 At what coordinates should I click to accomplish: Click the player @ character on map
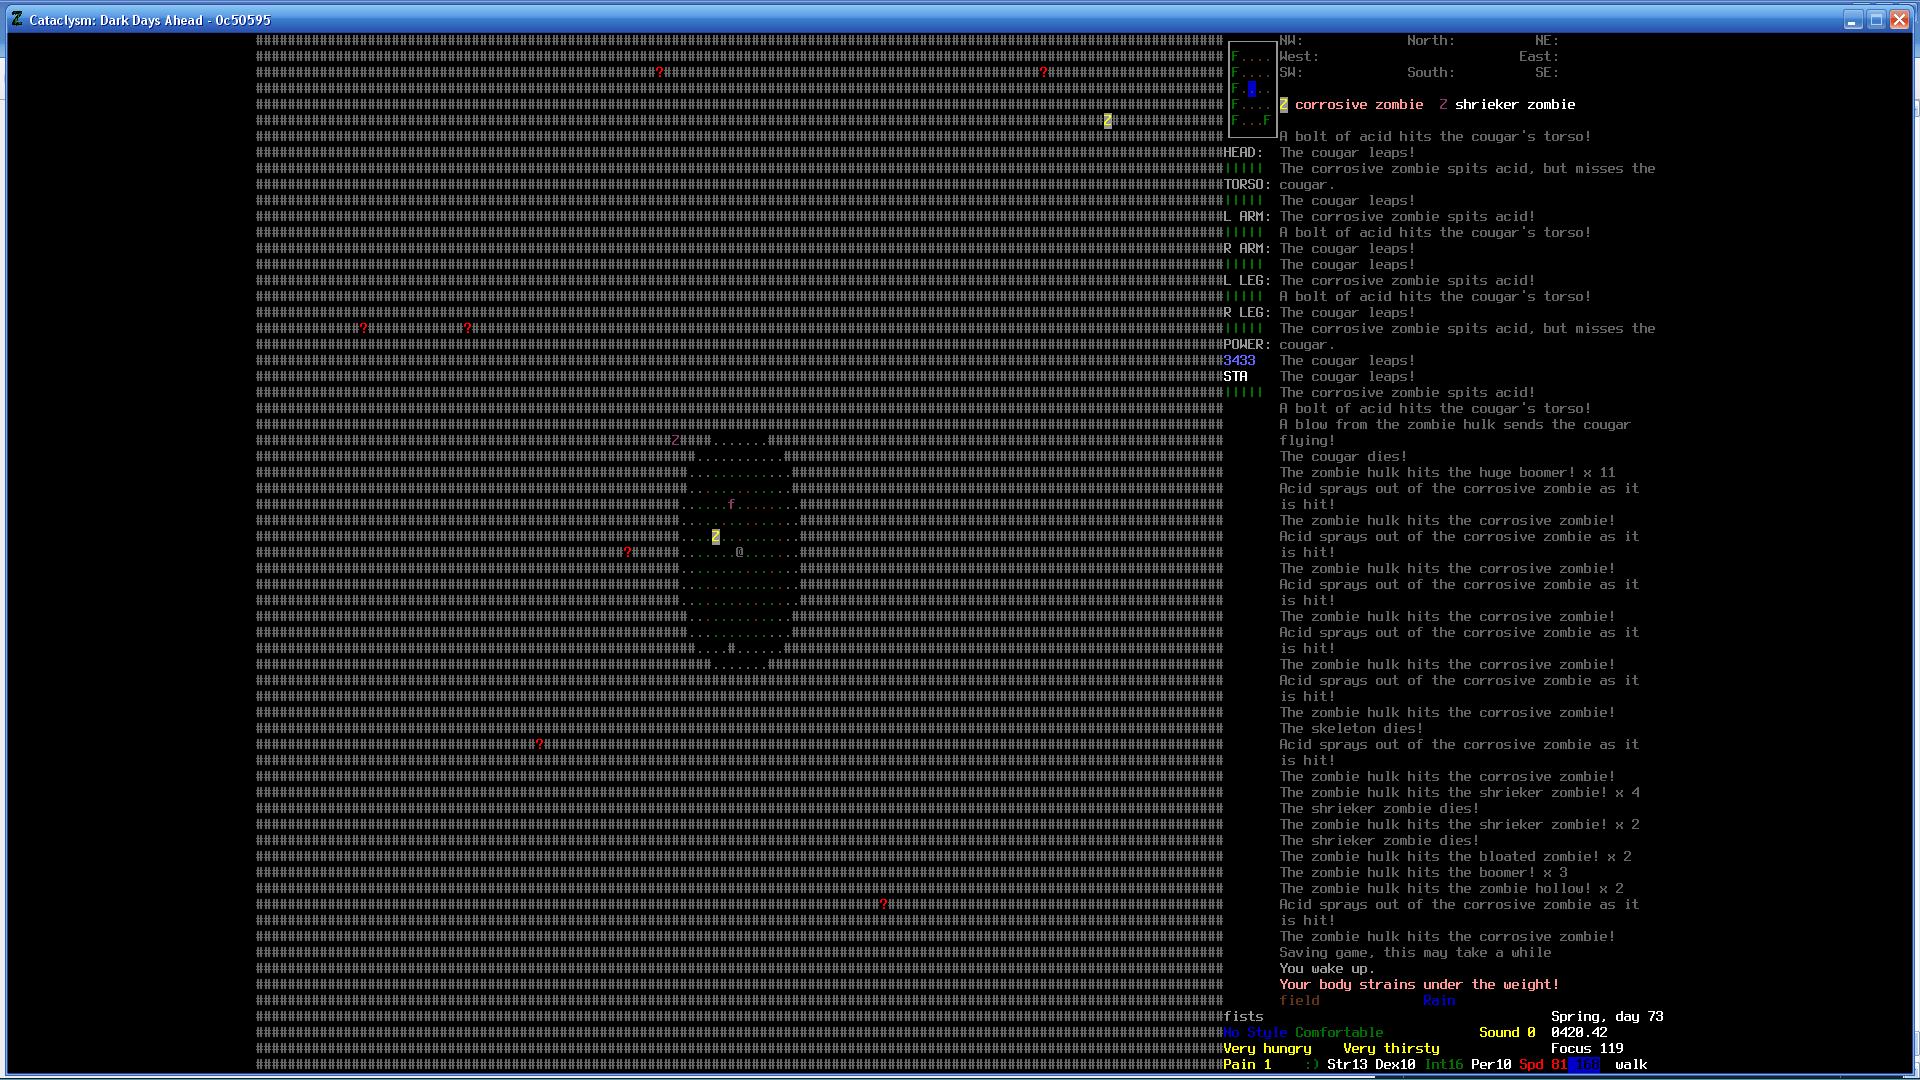740,552
